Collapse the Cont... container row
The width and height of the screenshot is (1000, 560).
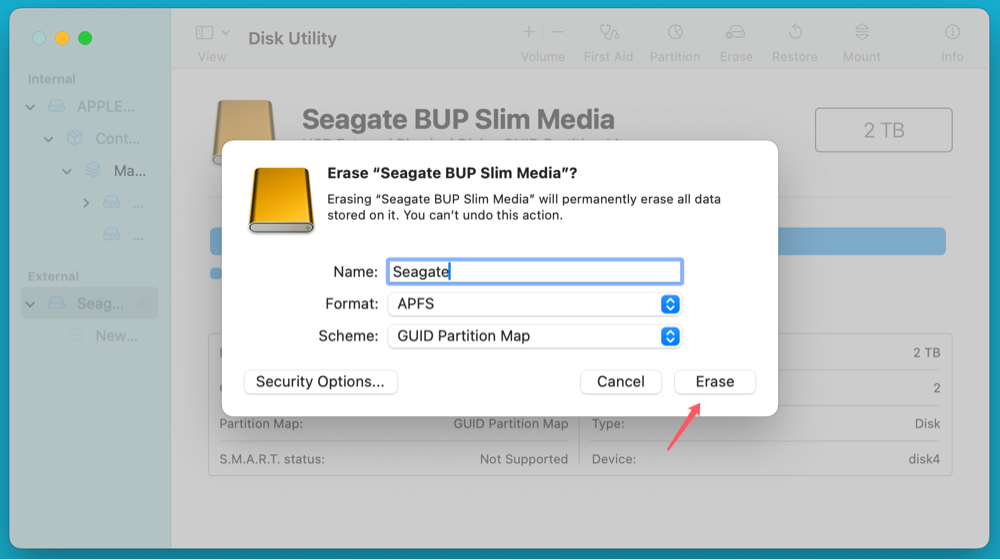48,139
